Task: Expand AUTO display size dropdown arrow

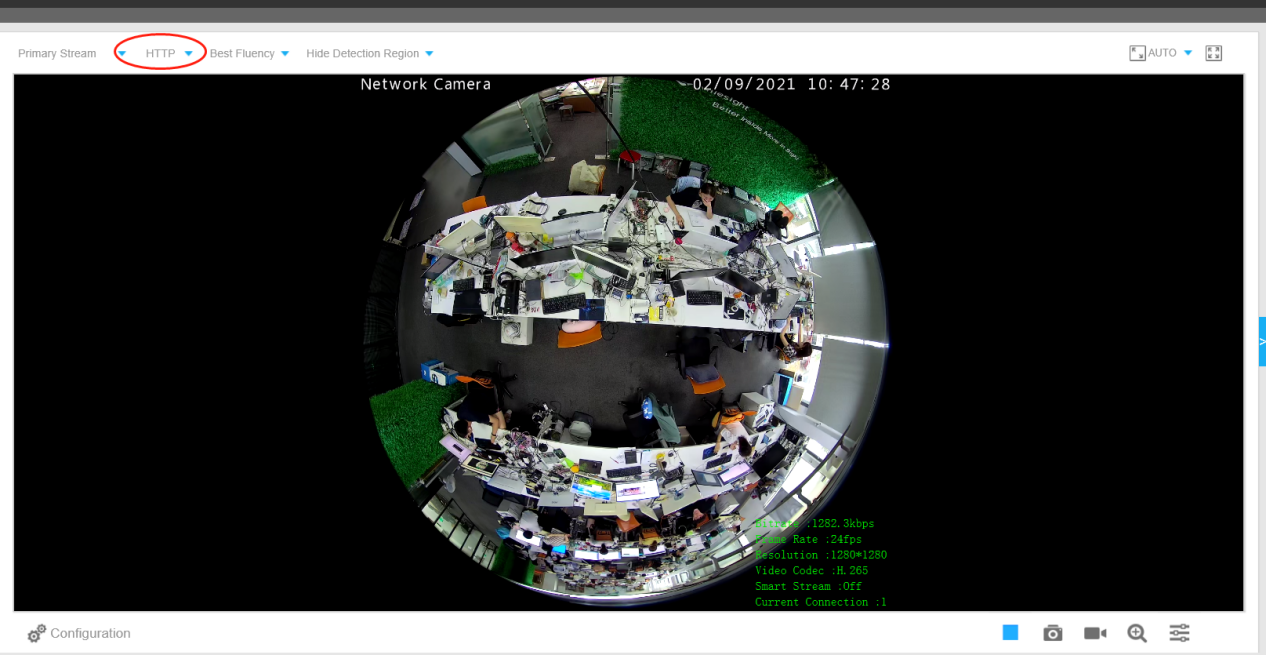Action: tap(1188, 53)
